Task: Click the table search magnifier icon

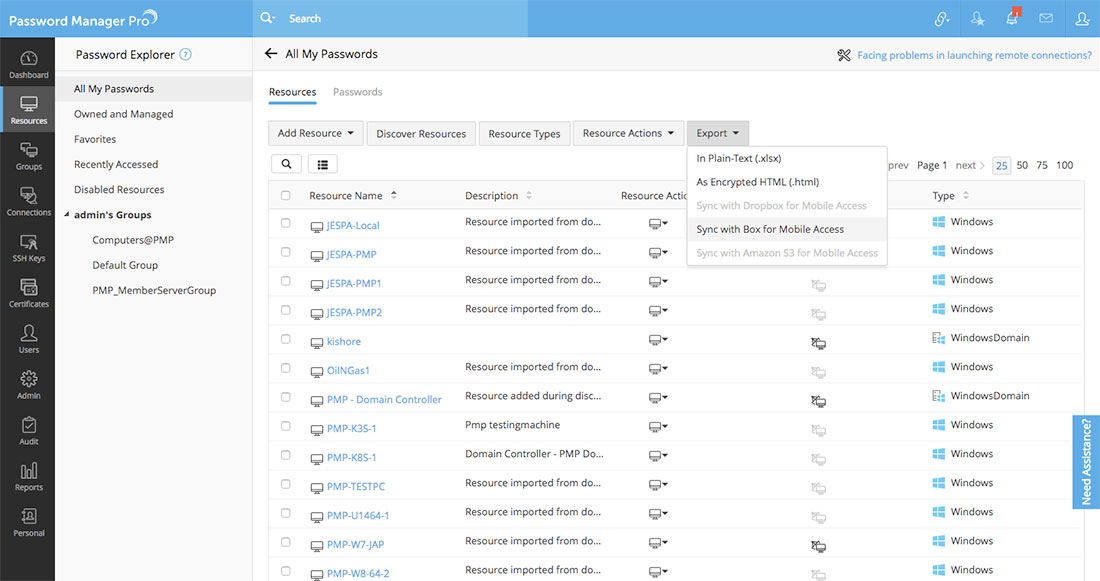Action: pos(286,164)
